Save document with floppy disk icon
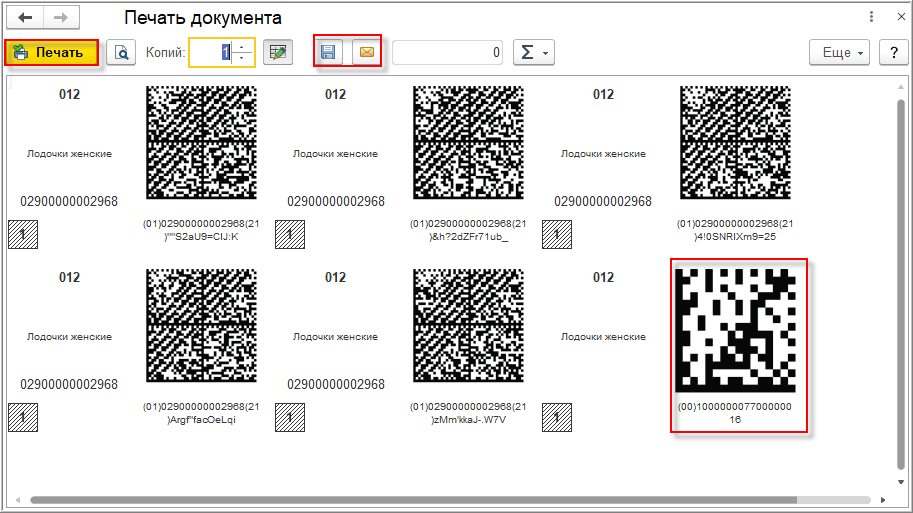This screenshot has width=913, height=513. coord(328,52)
